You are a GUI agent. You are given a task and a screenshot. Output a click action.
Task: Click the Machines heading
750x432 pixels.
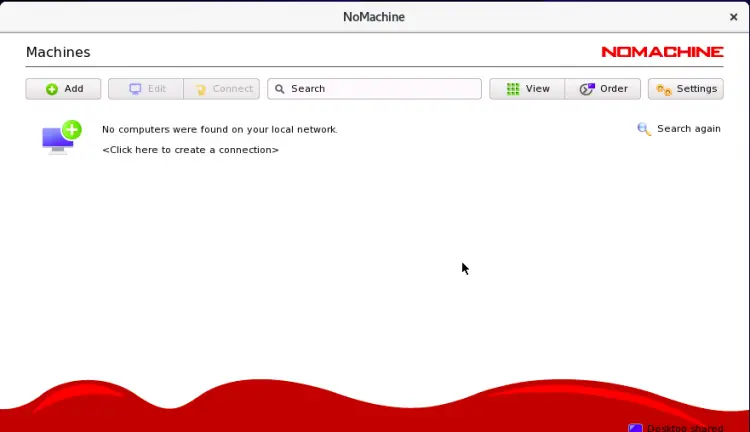point(58,52)
